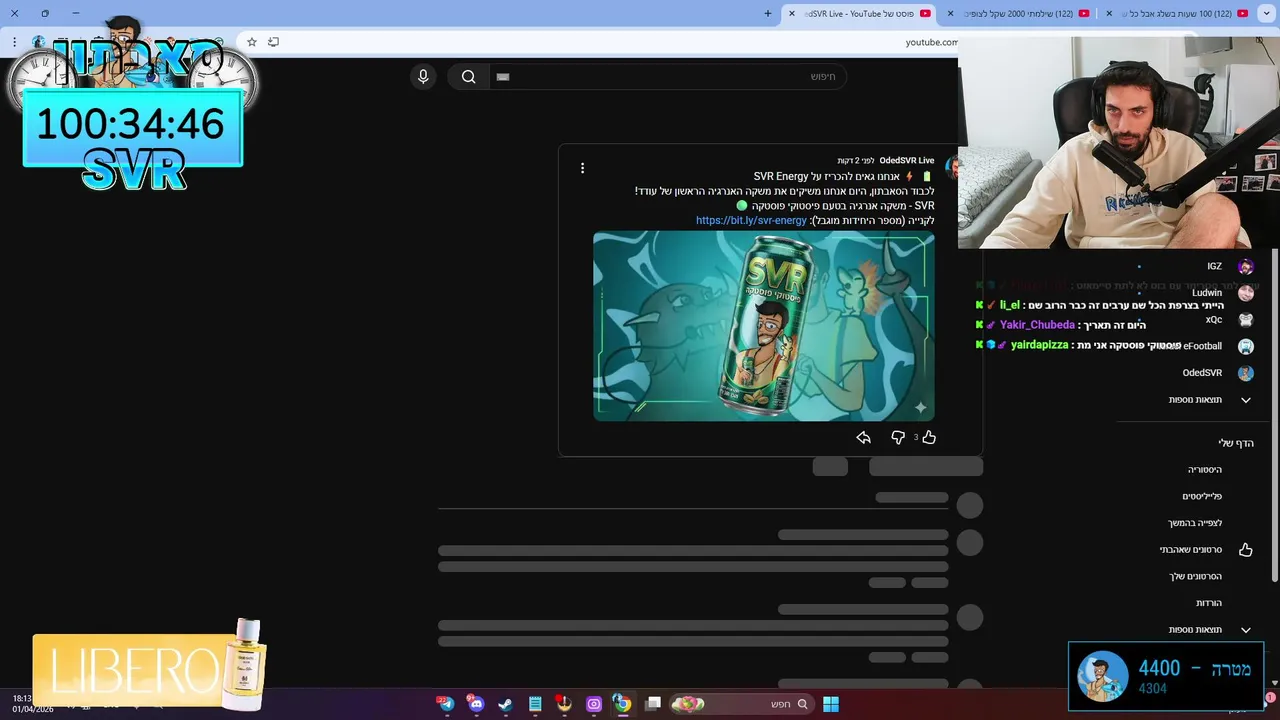Open a new browser tab
Viewport: 1280px width, 720px height.
768,13
